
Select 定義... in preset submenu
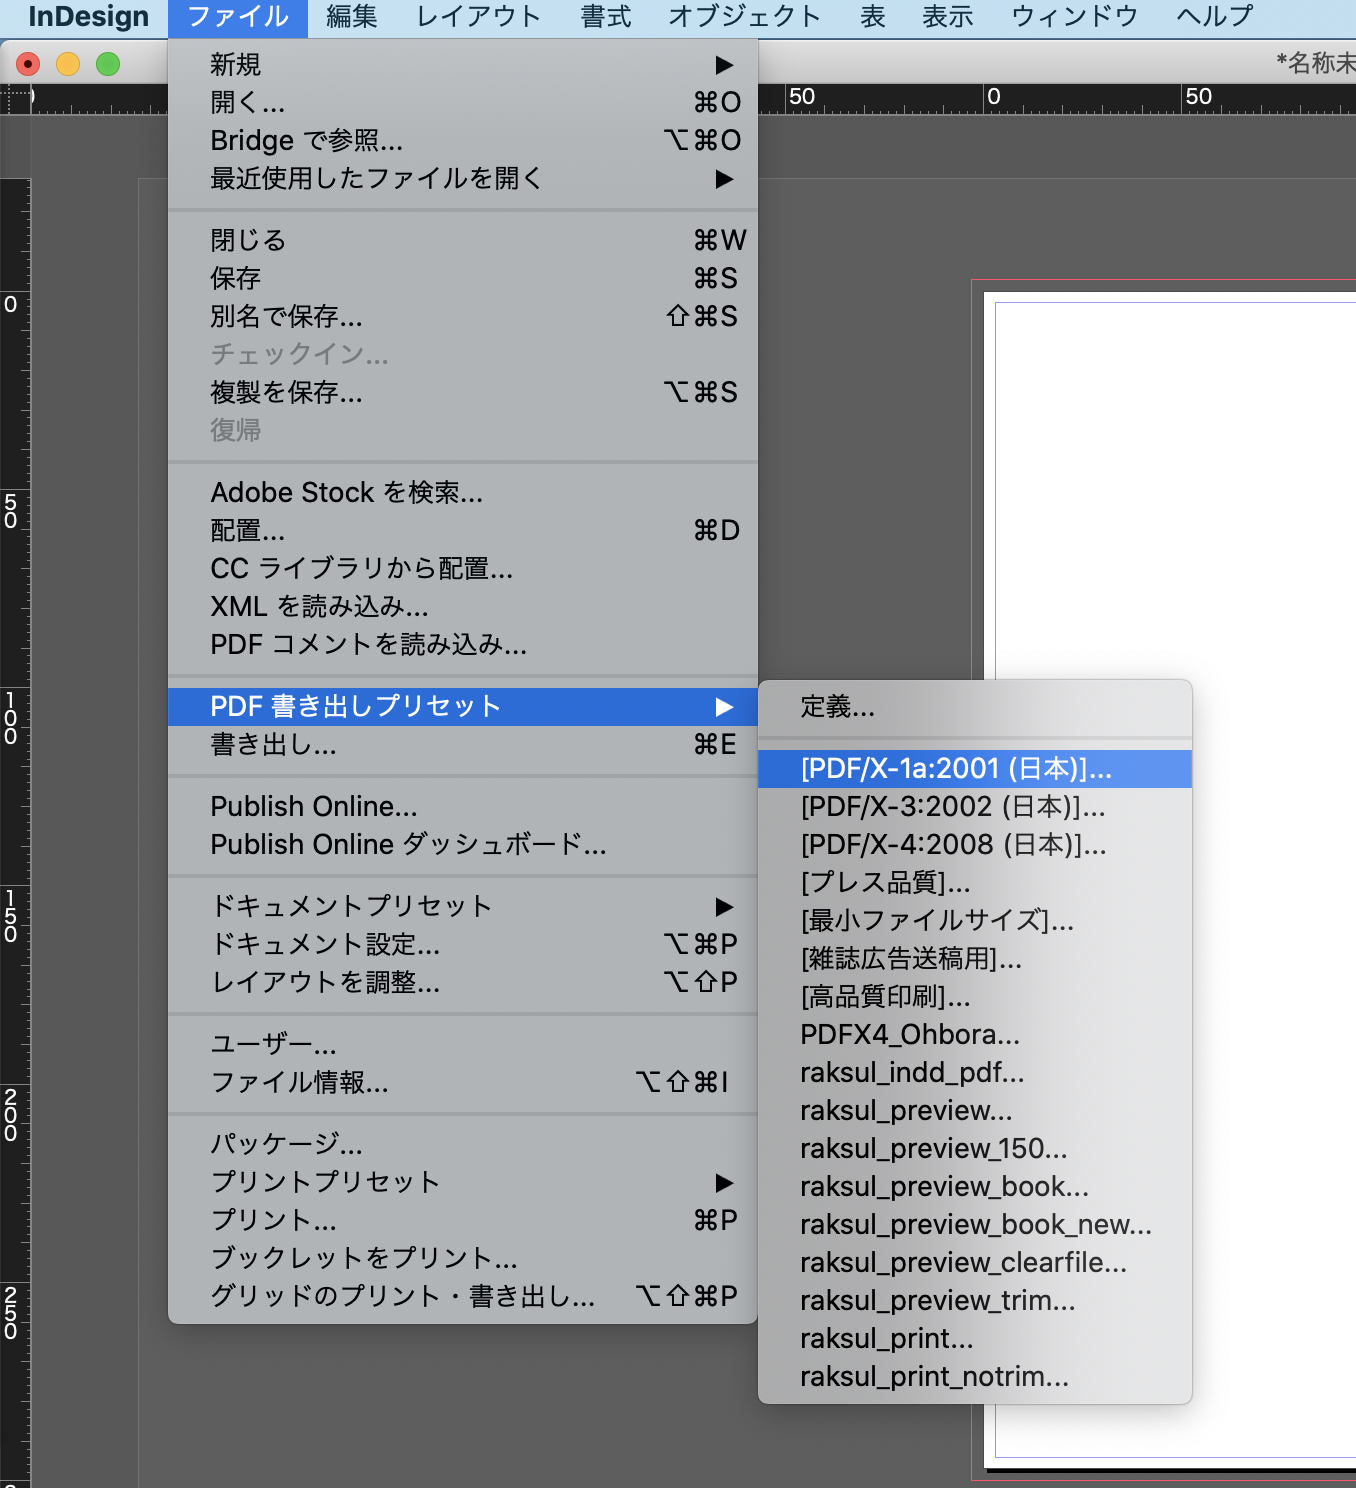(x=975, y=707)
